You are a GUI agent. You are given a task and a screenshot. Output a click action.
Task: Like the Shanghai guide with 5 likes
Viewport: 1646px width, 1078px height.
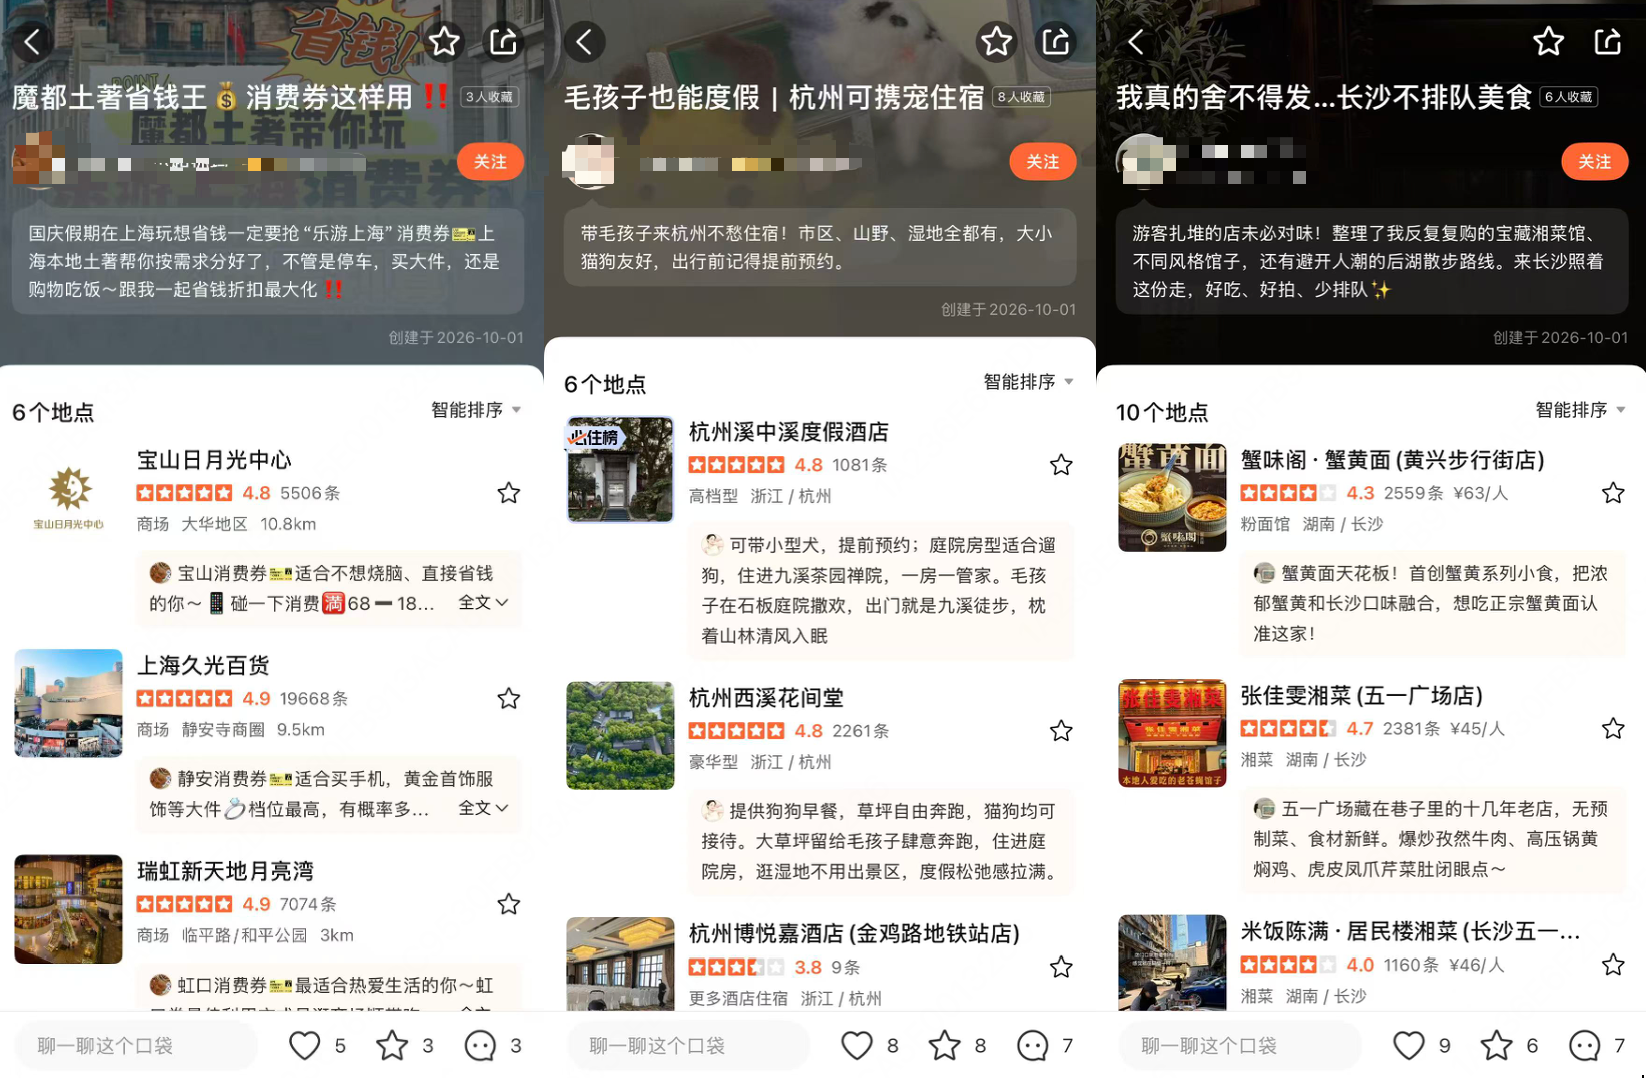coord(305,1045)
